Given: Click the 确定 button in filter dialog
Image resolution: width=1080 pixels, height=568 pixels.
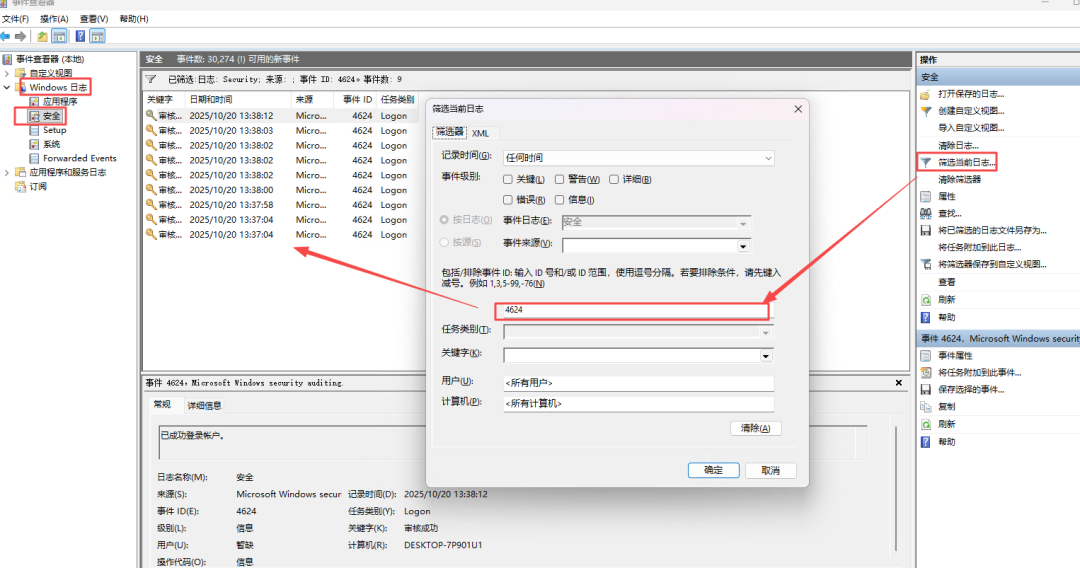Looking at the screenshot, I should (714, 470).
